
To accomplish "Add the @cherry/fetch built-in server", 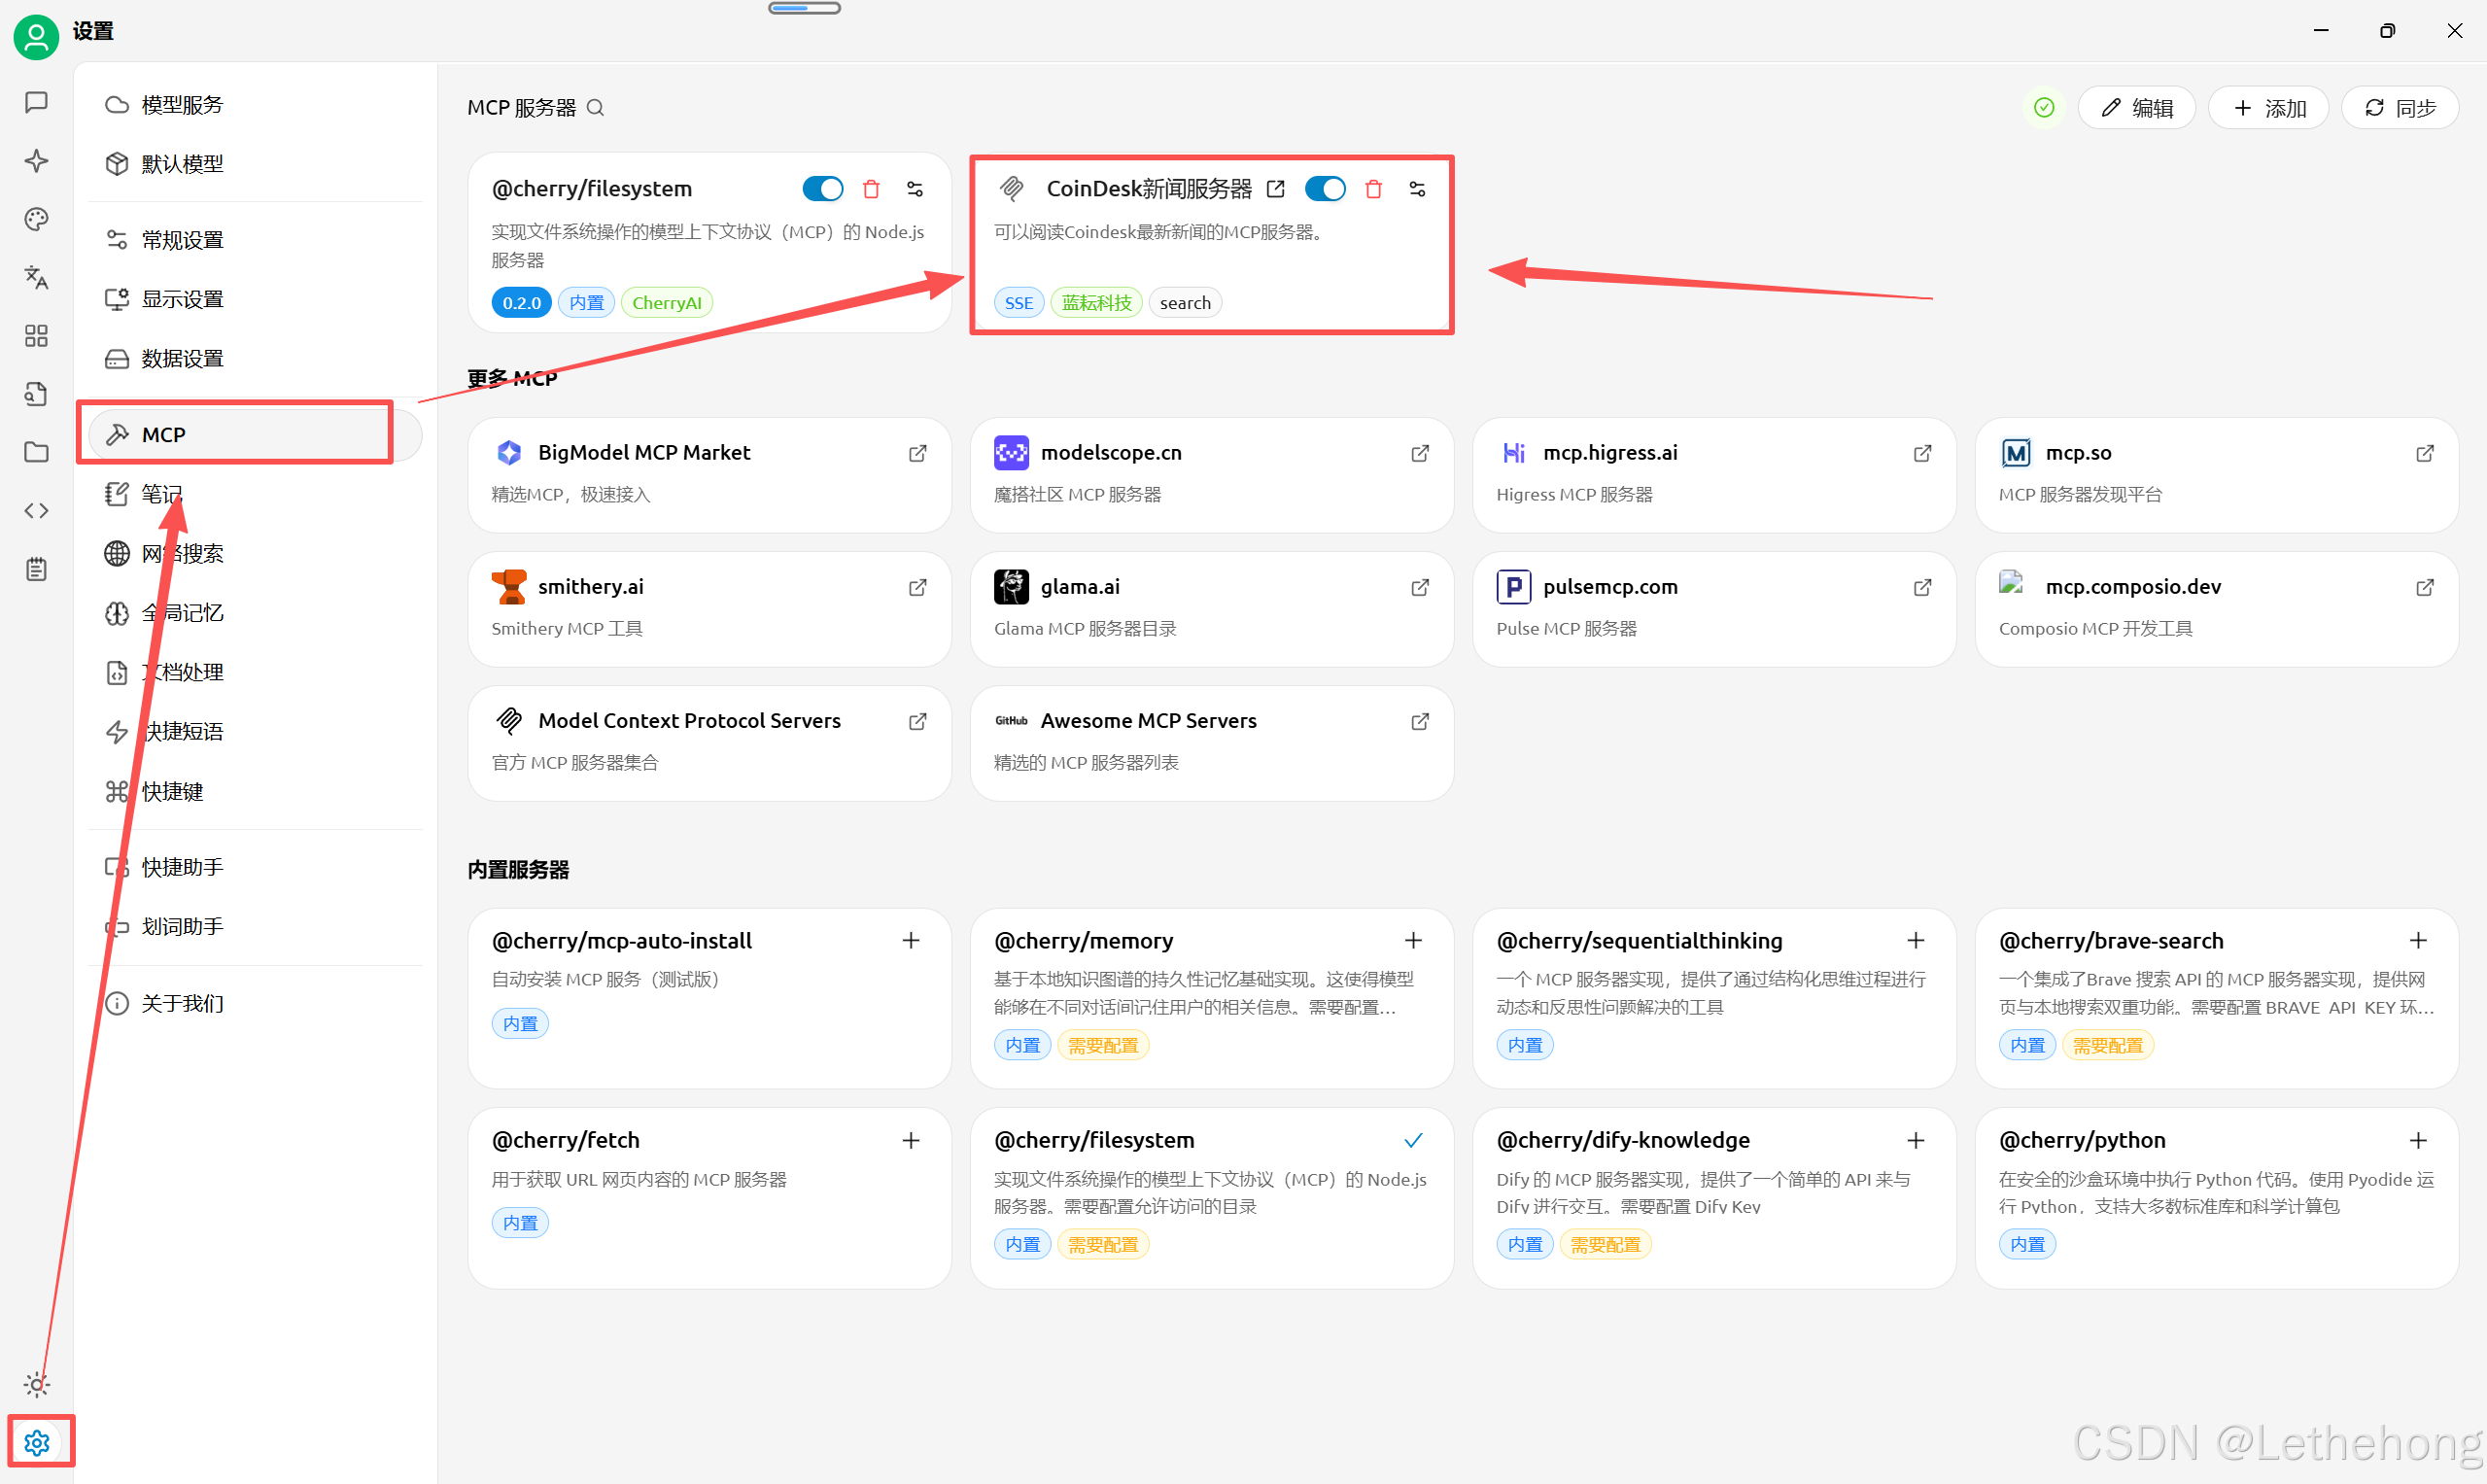I will pyautogui.click(x=911, y=1140).
